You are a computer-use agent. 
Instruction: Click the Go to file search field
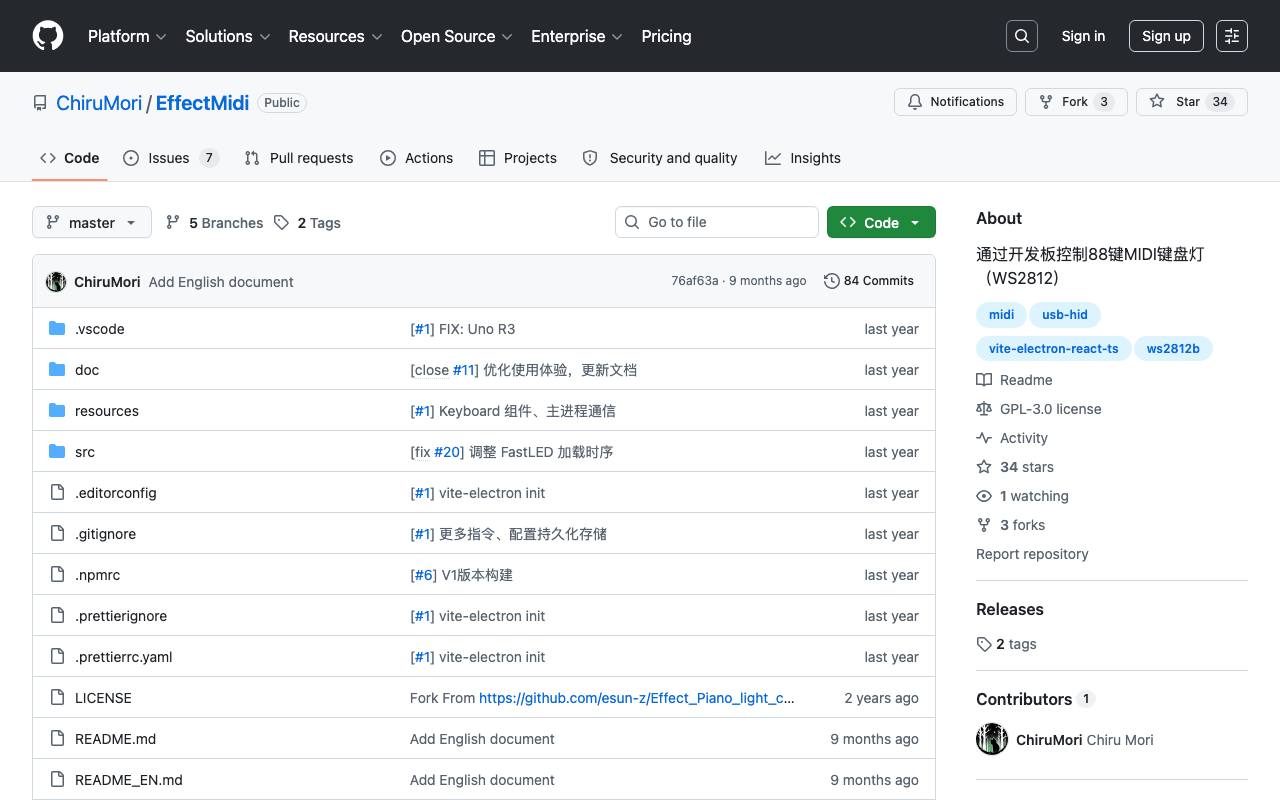coord(717,222)
